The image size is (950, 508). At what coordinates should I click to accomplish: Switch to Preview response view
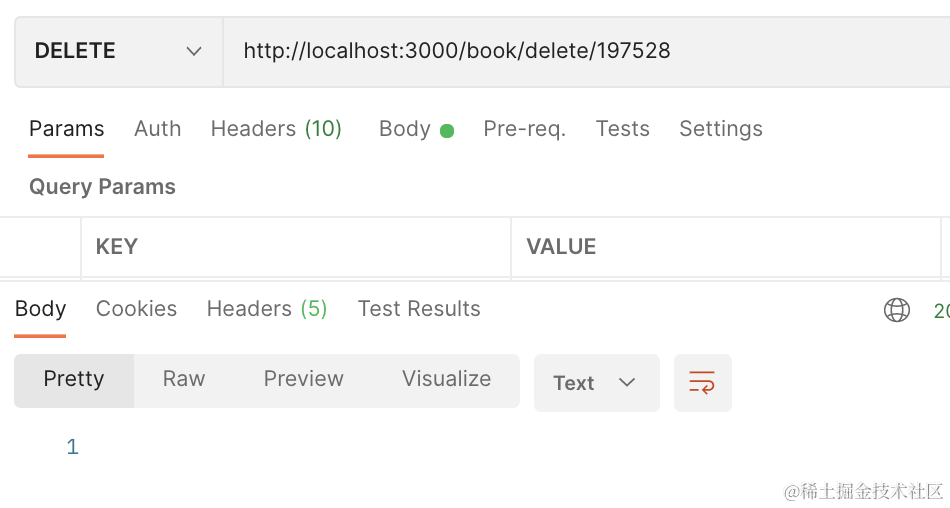(304, 379)
